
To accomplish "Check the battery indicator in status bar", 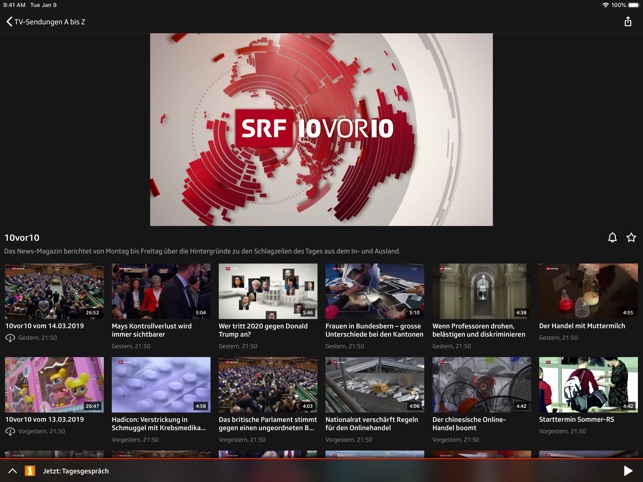I will tap(633, 5).
